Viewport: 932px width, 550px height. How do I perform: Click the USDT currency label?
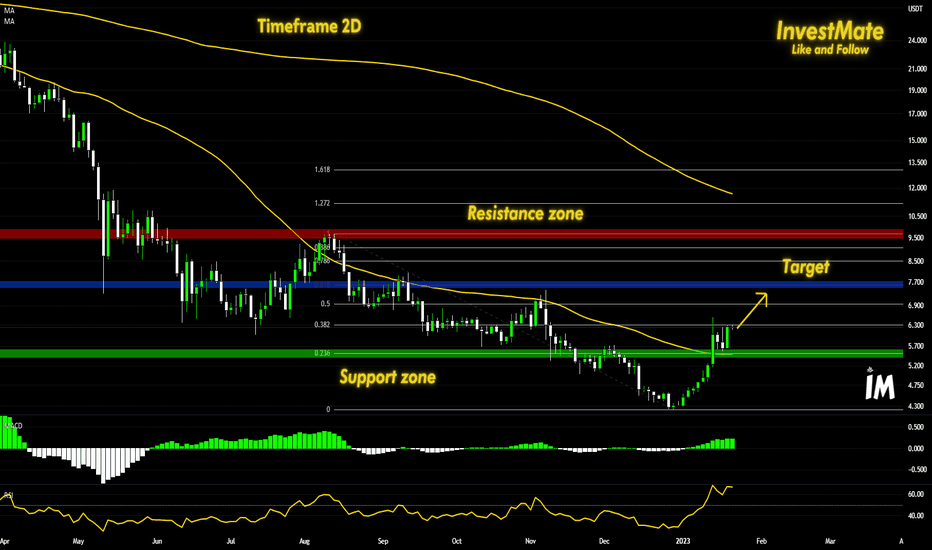[915, 9]
